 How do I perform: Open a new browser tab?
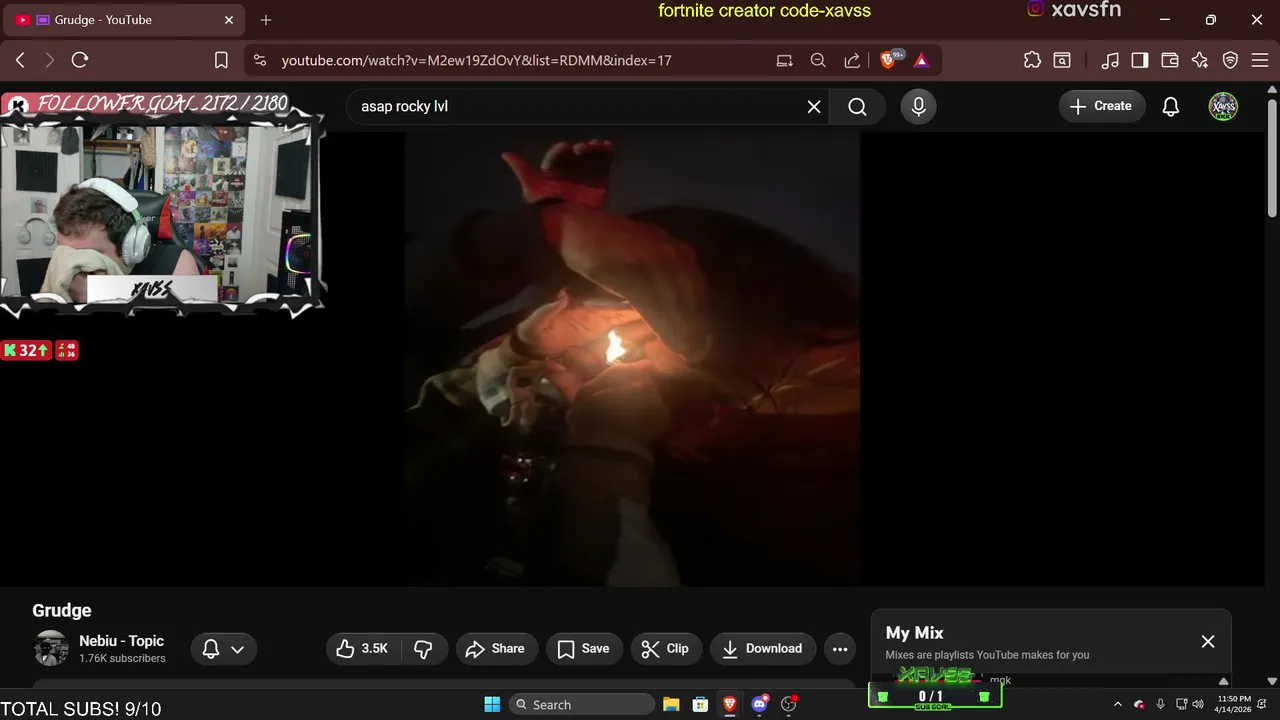pyautogui.click(x=266, y=20)
